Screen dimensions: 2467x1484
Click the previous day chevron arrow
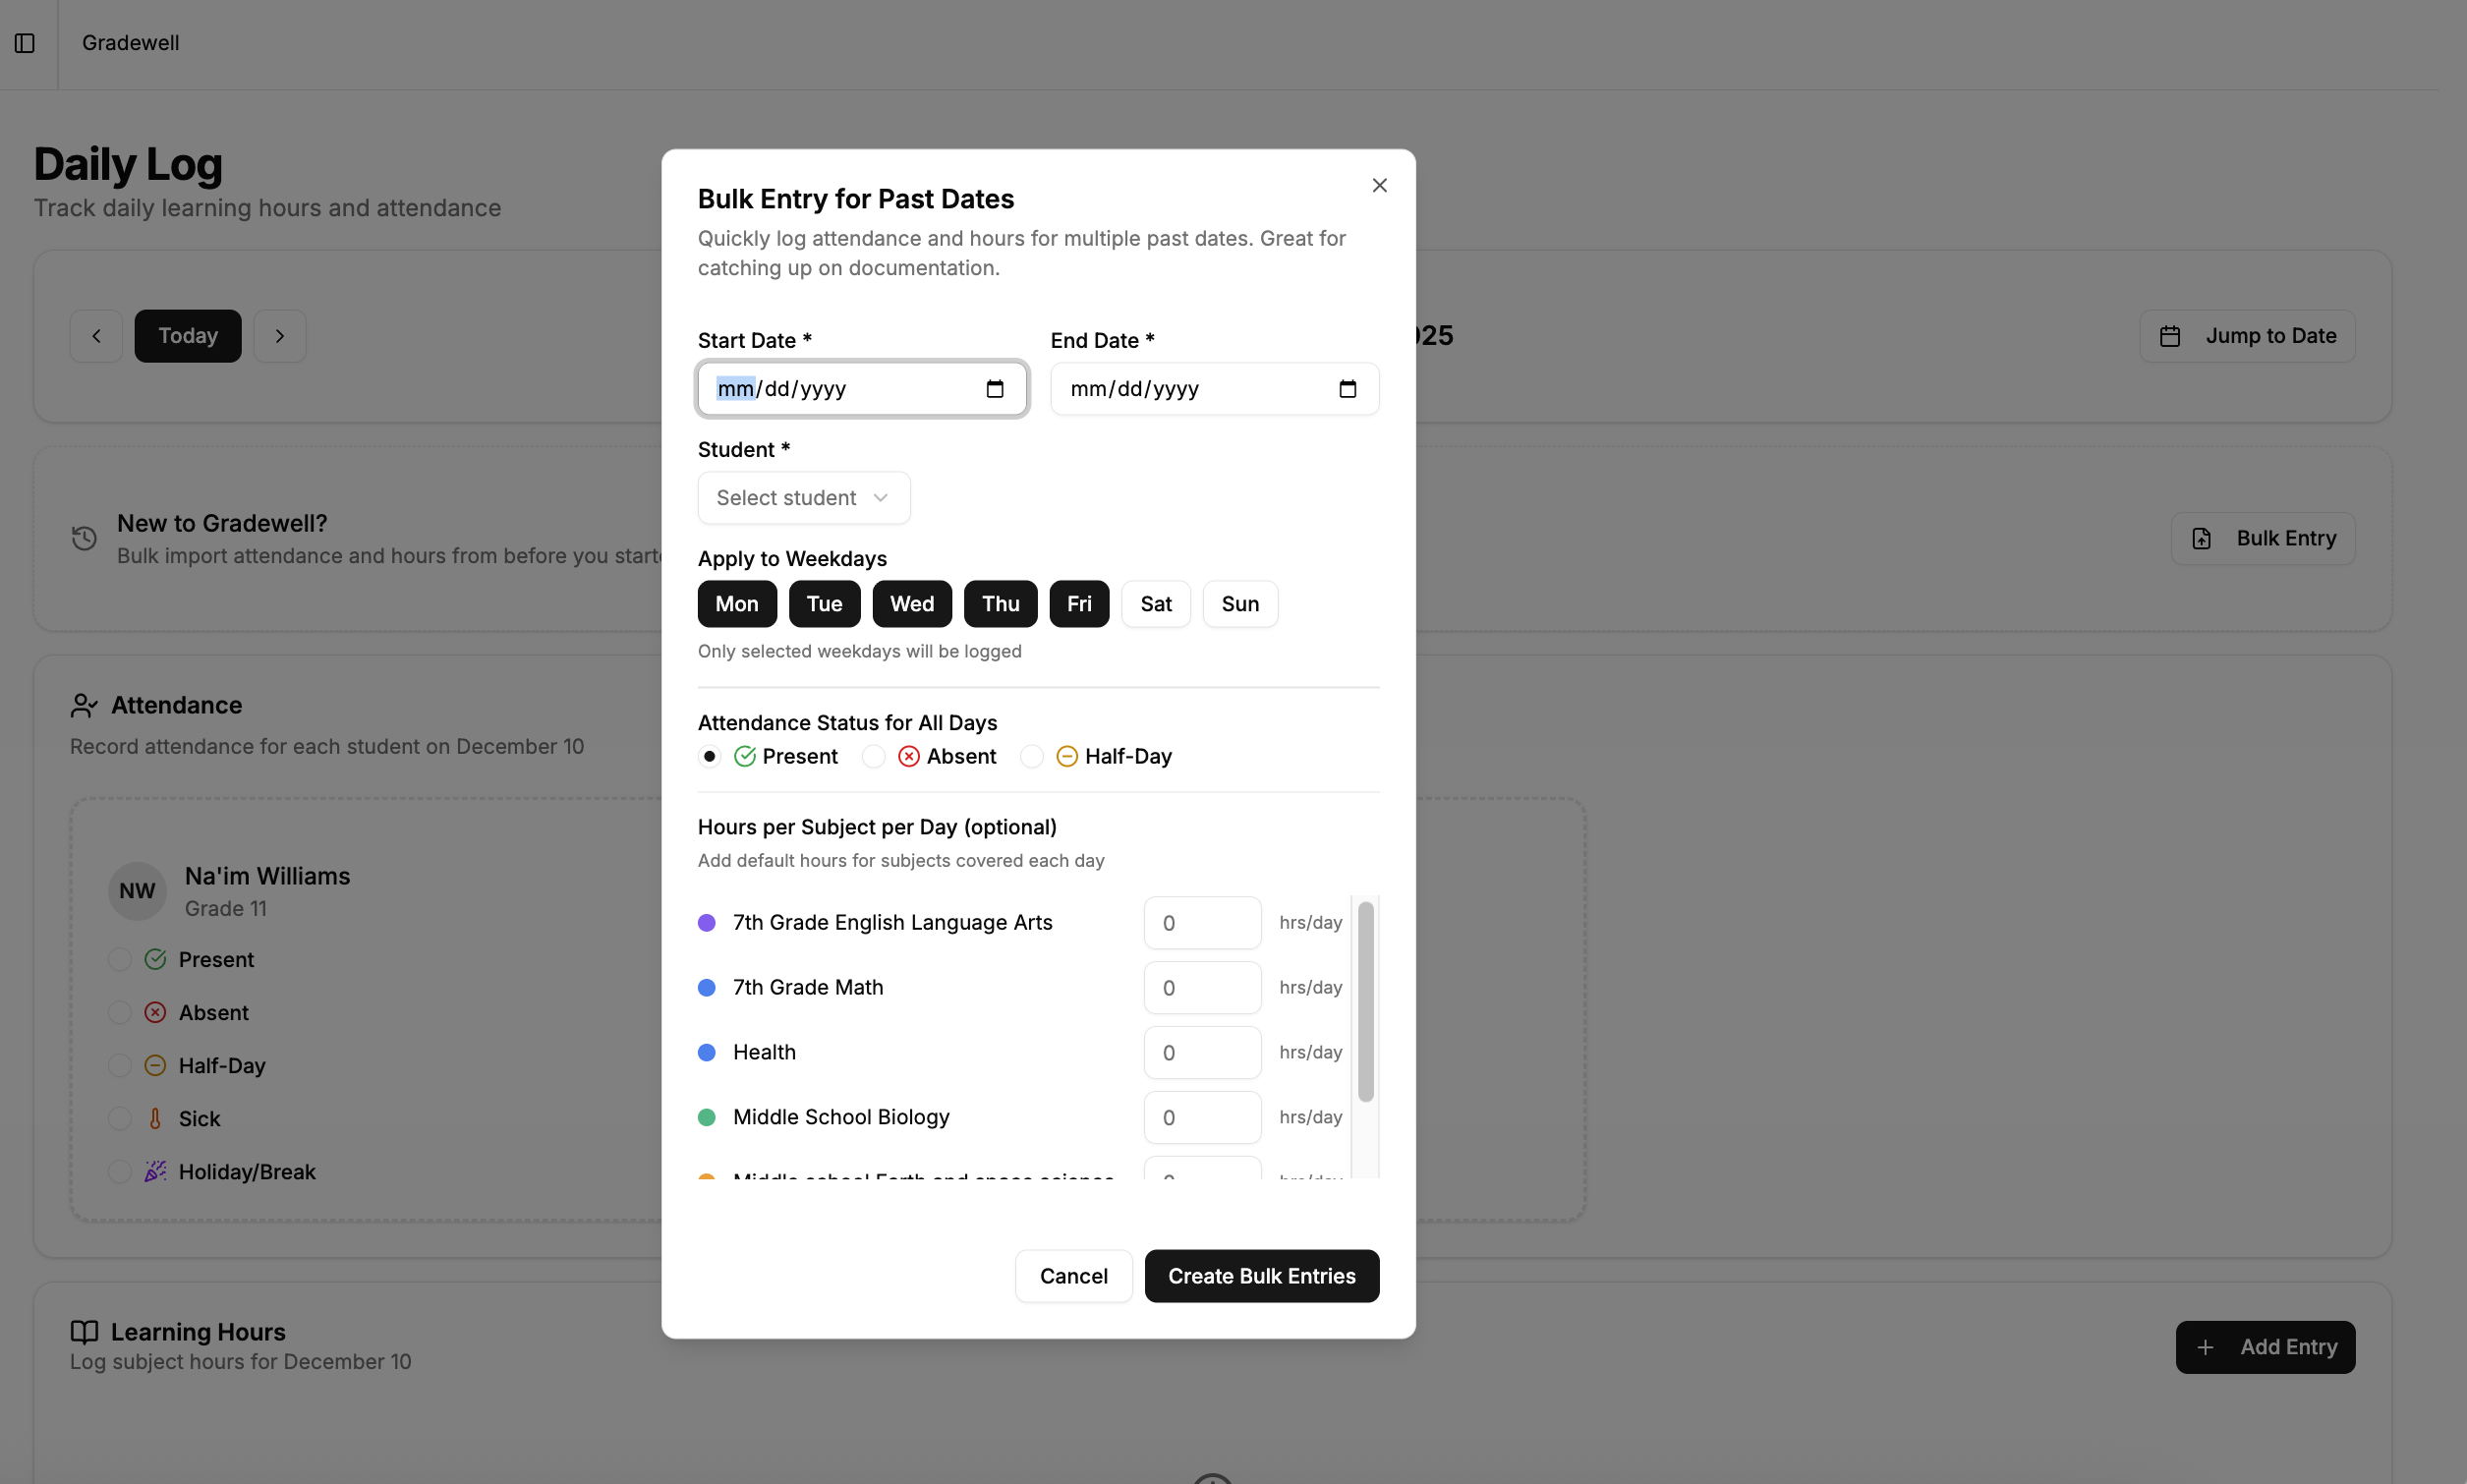coord(96,335)
